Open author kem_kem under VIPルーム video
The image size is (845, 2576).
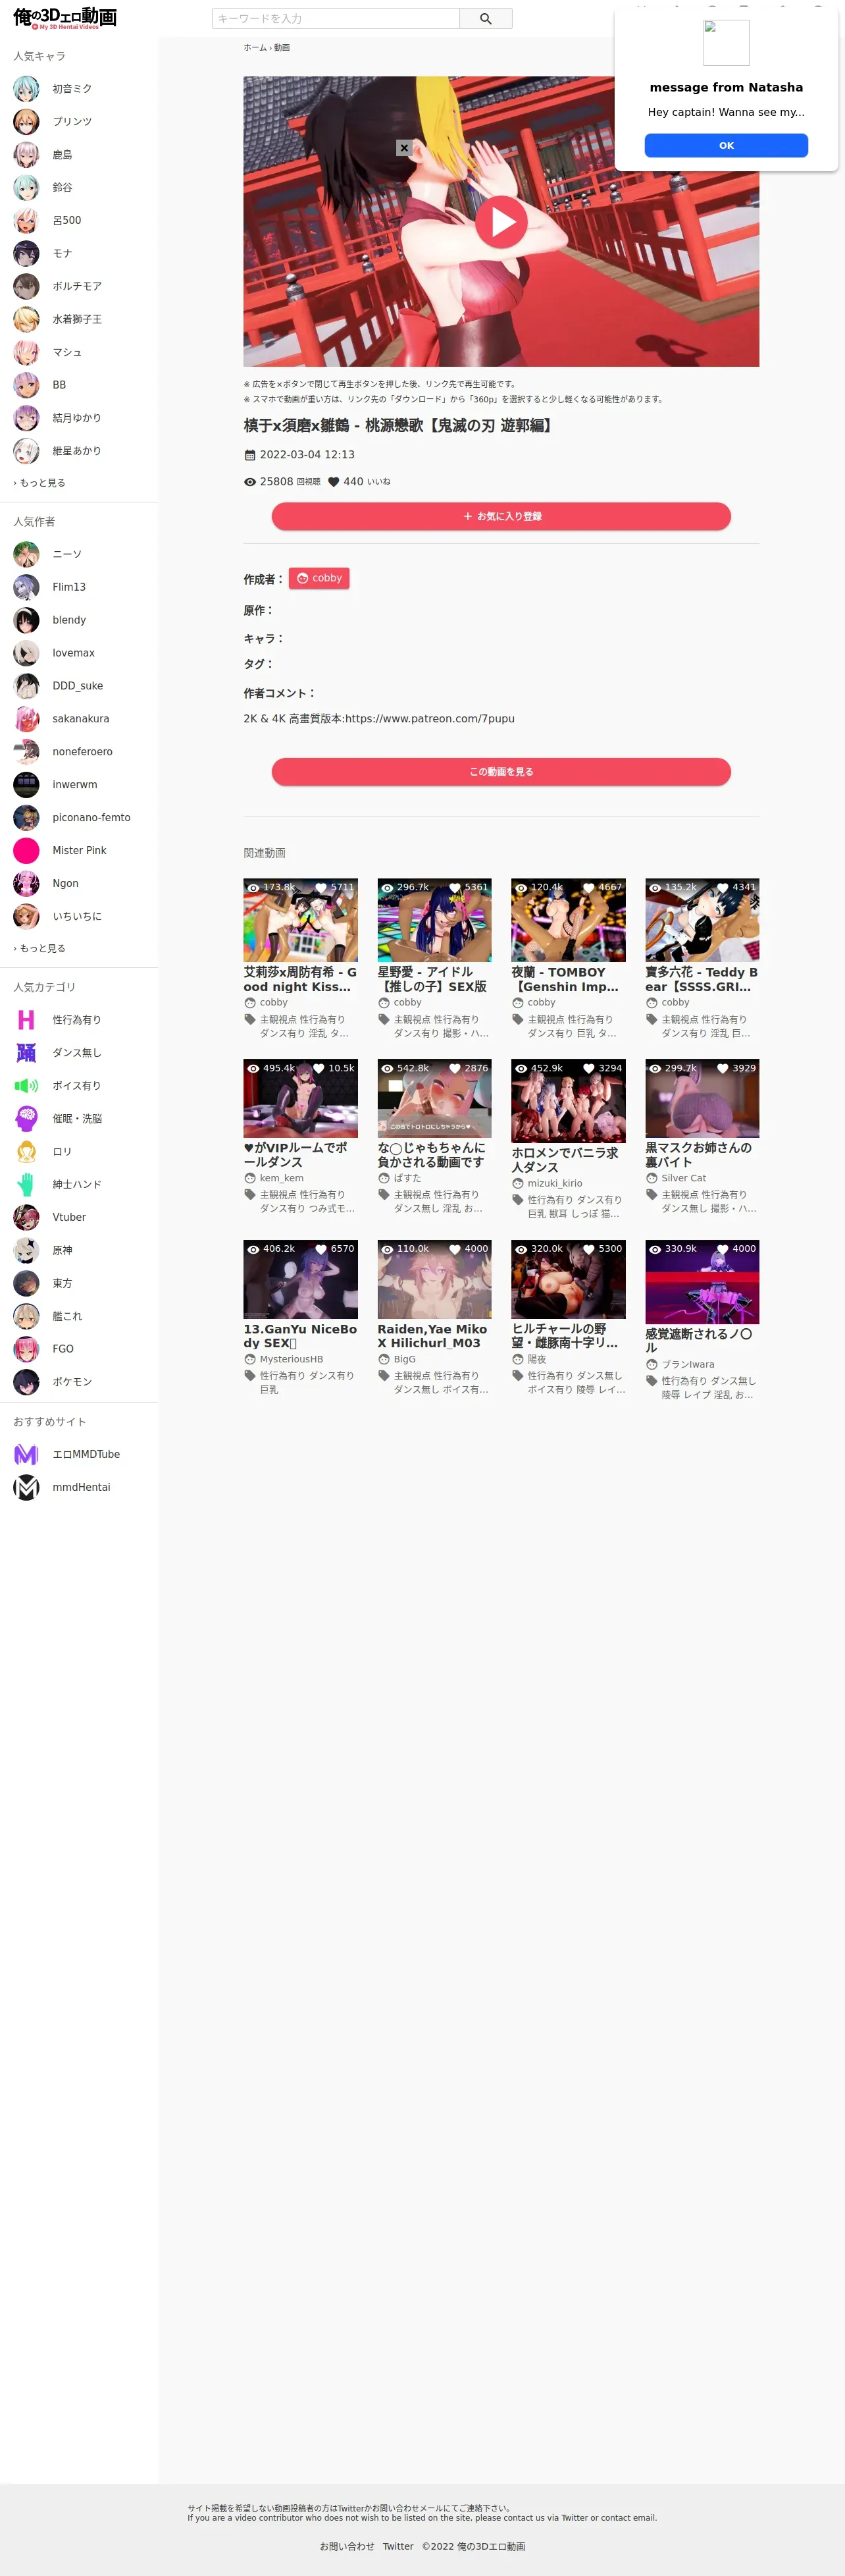coord(281,1179)
